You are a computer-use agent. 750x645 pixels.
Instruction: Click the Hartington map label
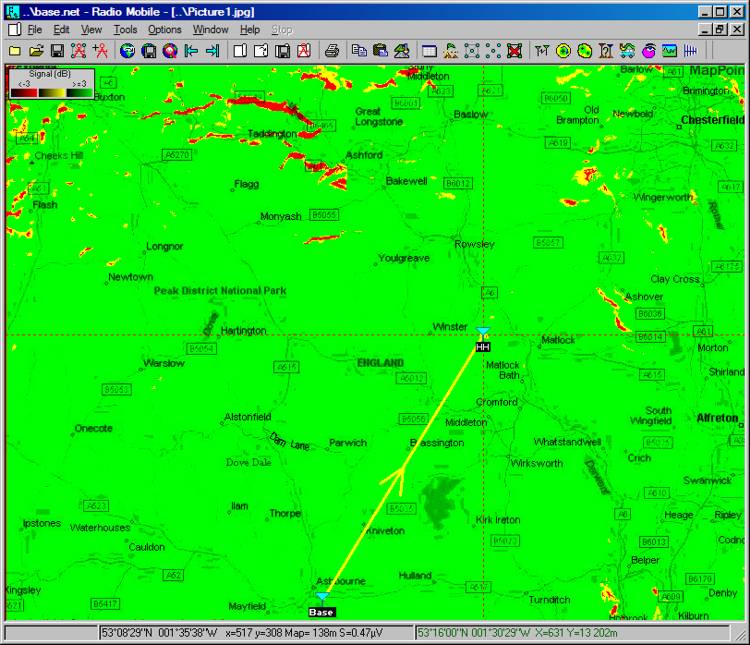pyautogui.click(x=243, y=331)
